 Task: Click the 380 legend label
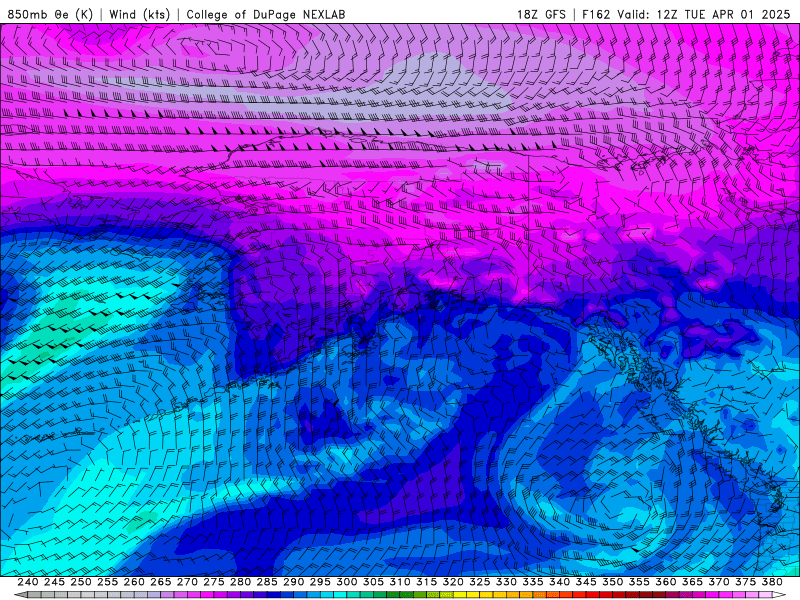772,582
